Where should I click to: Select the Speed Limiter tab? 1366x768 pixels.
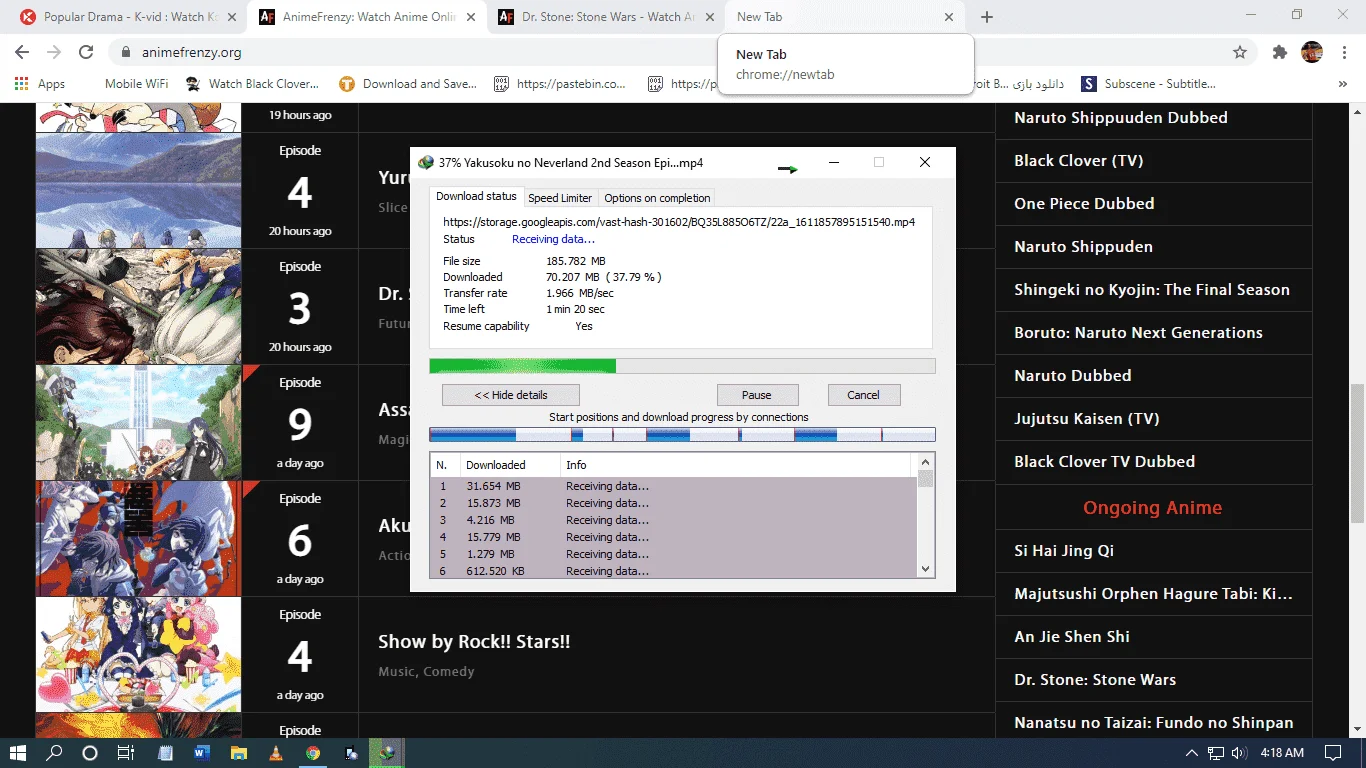(x=560, y=198)
